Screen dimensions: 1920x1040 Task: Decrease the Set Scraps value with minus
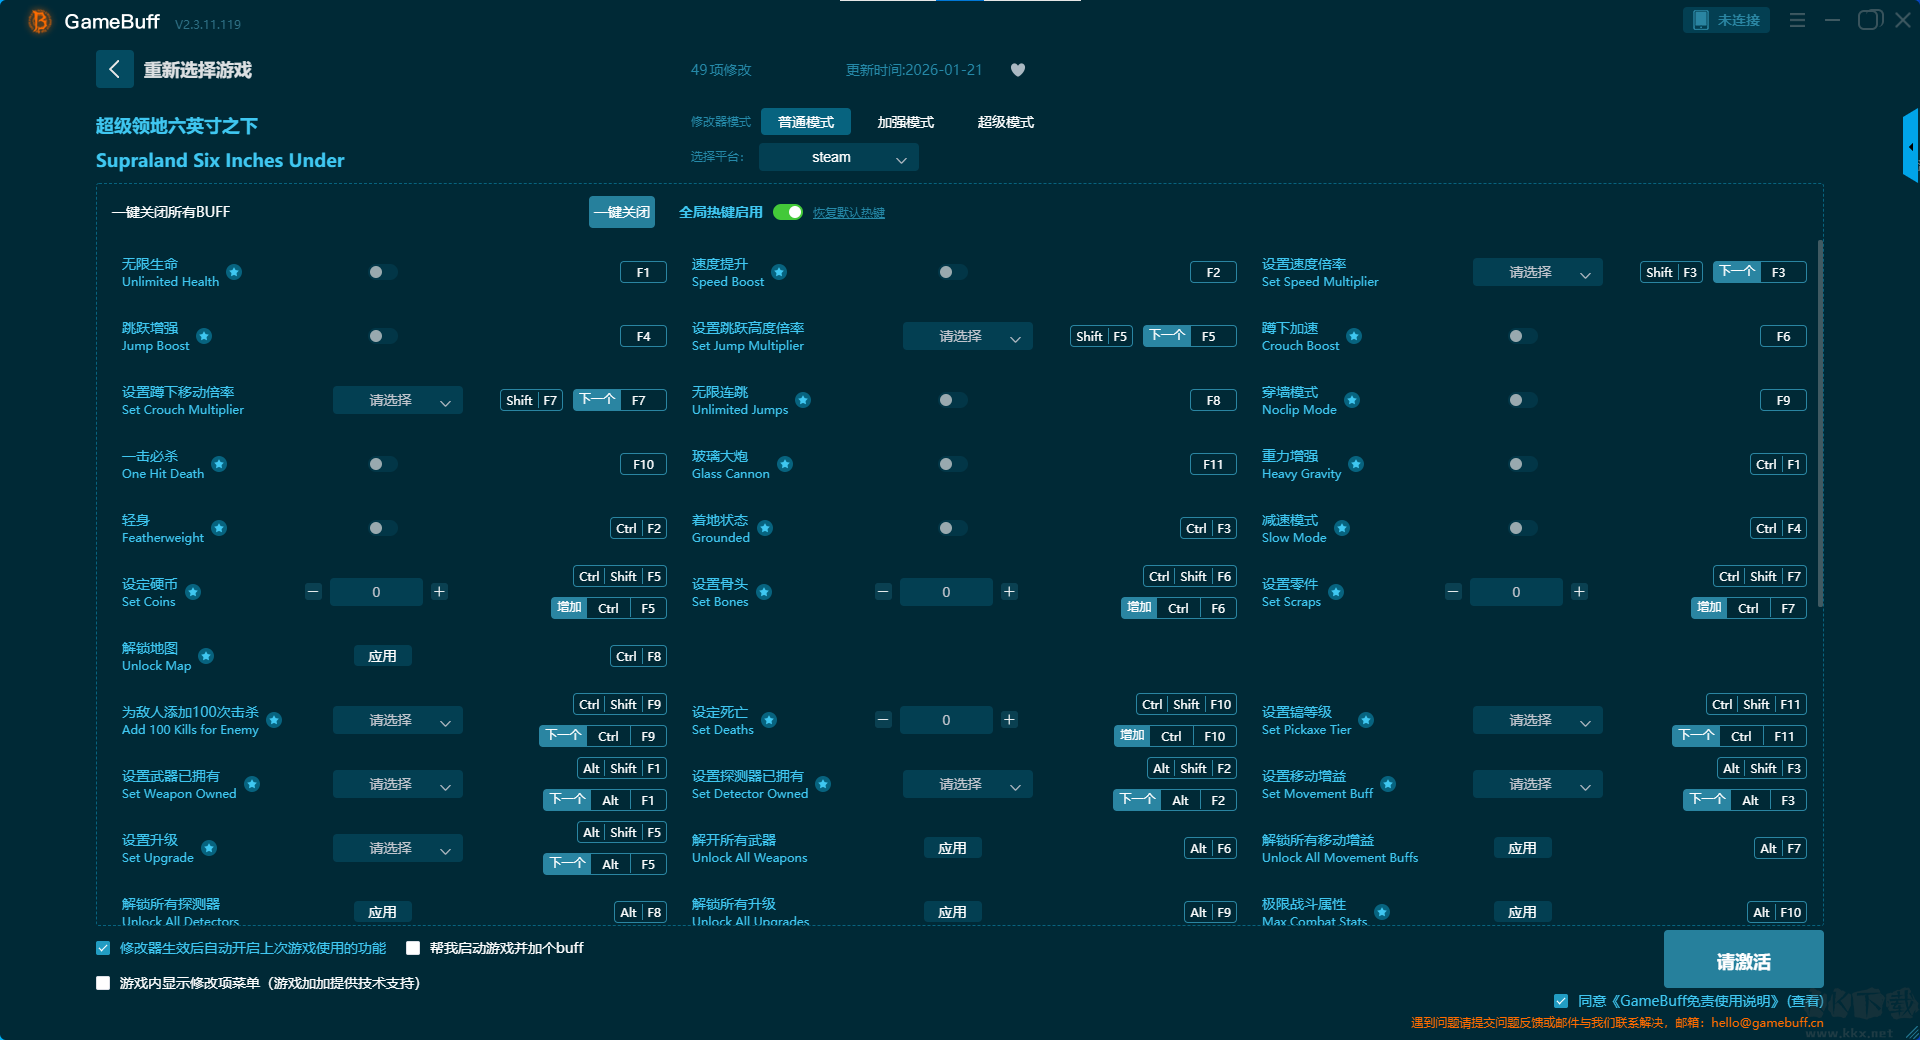coord(1453,592)
